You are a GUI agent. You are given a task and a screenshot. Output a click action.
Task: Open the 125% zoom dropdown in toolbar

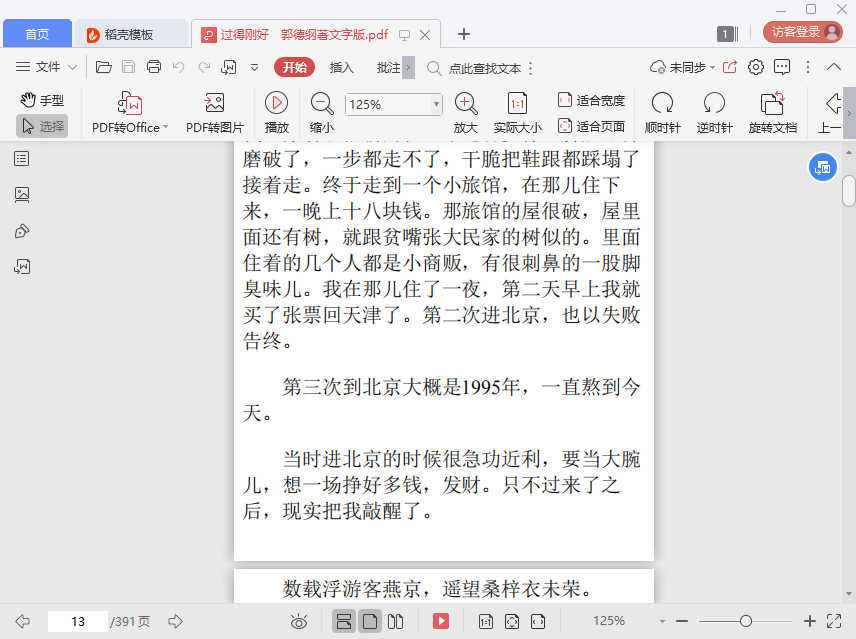tap(436, 104)
